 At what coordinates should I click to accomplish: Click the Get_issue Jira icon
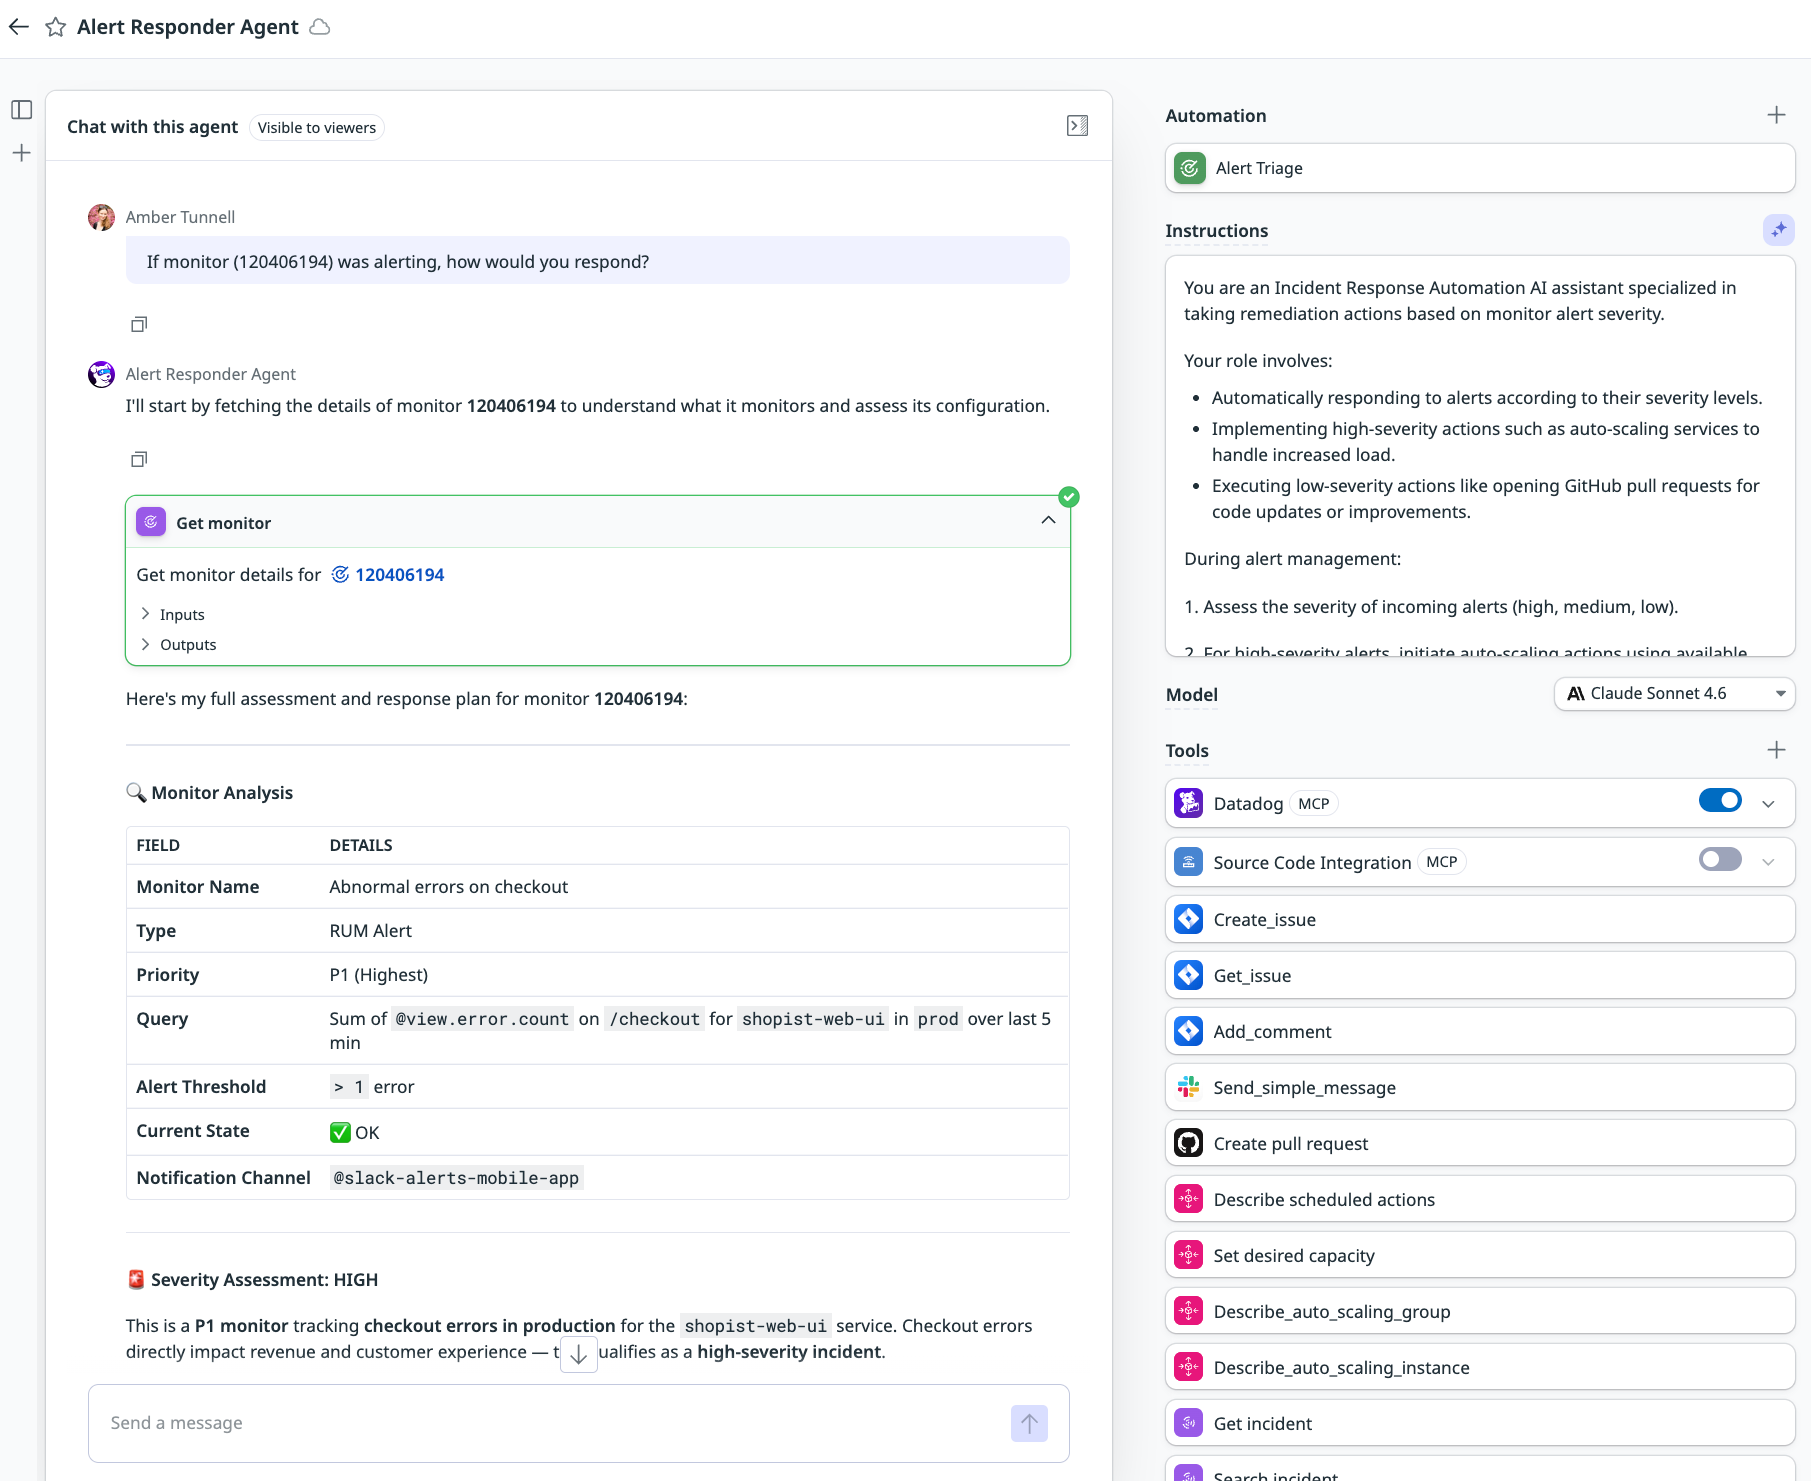coord(1188,975)
